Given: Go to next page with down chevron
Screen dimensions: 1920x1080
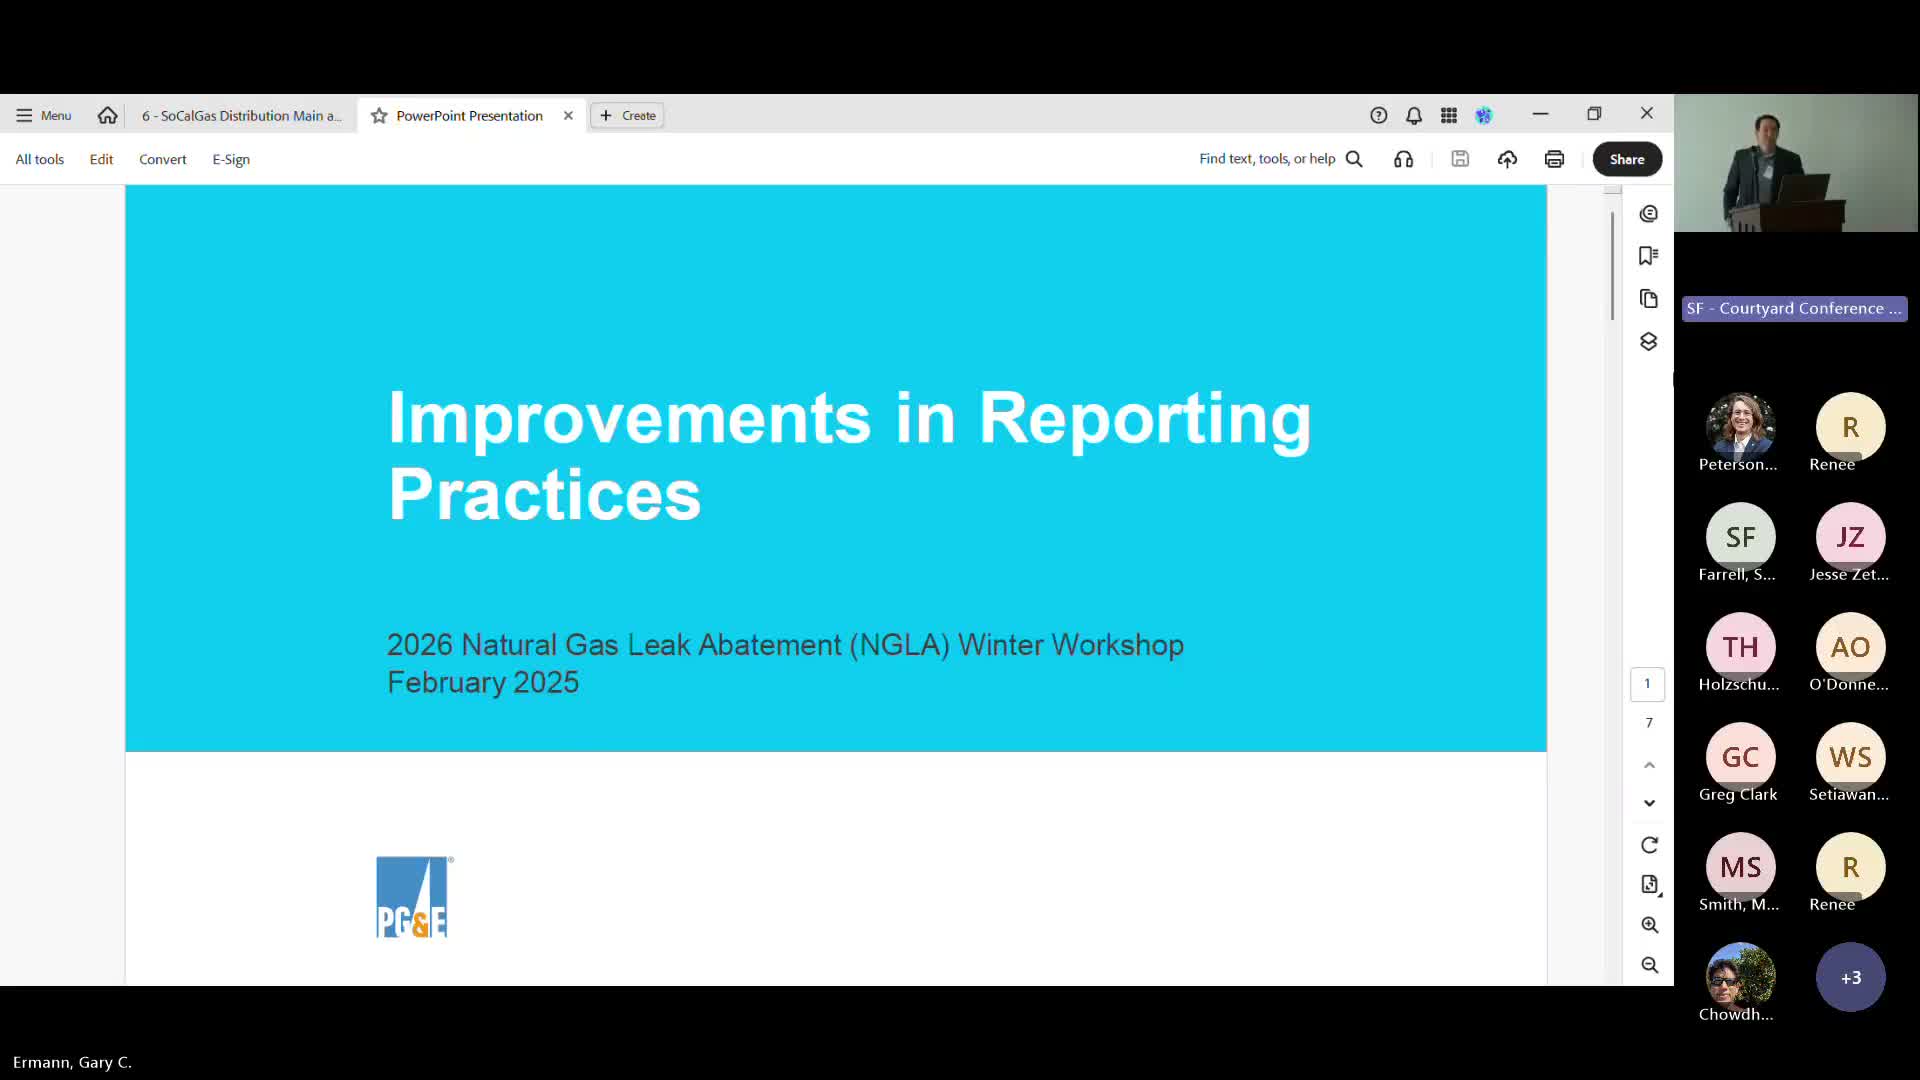Looking at the screenshot, I should [x=1649, y=803].
